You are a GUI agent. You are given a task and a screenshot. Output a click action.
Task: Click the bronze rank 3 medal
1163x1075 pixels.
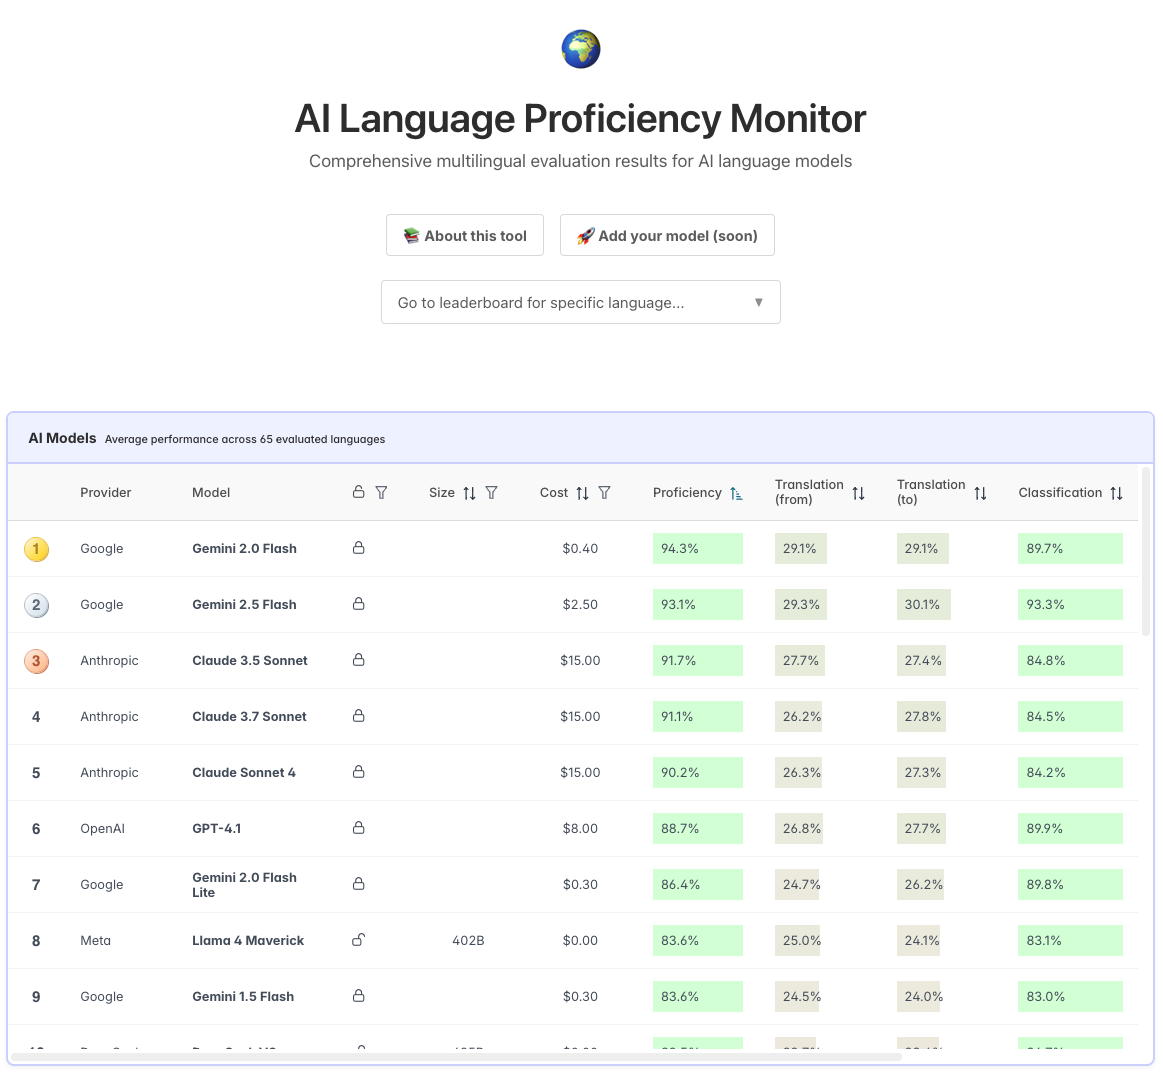tap(36, 661)
